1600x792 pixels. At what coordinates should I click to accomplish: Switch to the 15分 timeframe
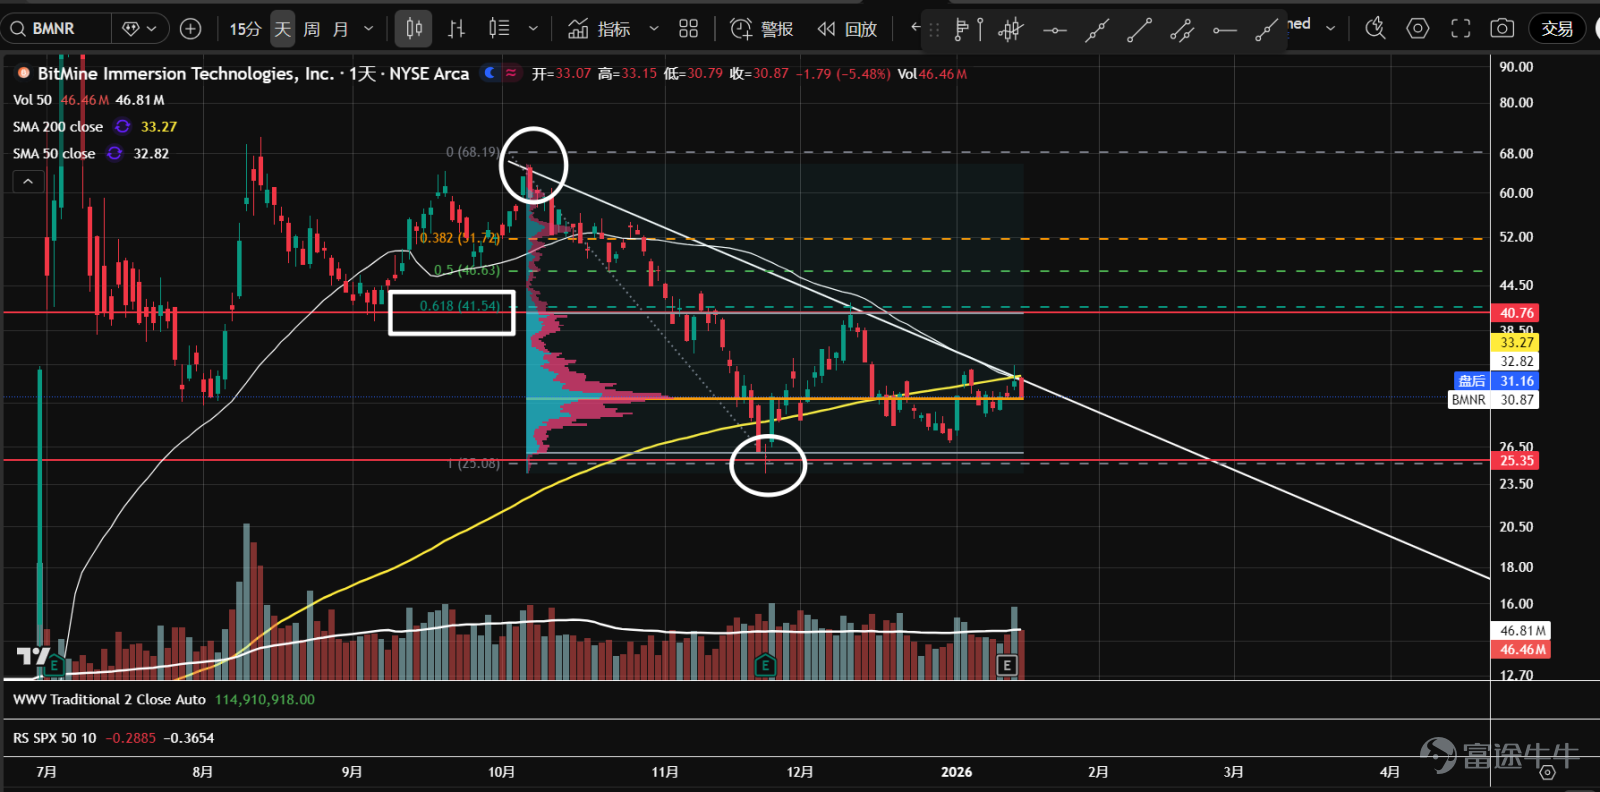245,29
